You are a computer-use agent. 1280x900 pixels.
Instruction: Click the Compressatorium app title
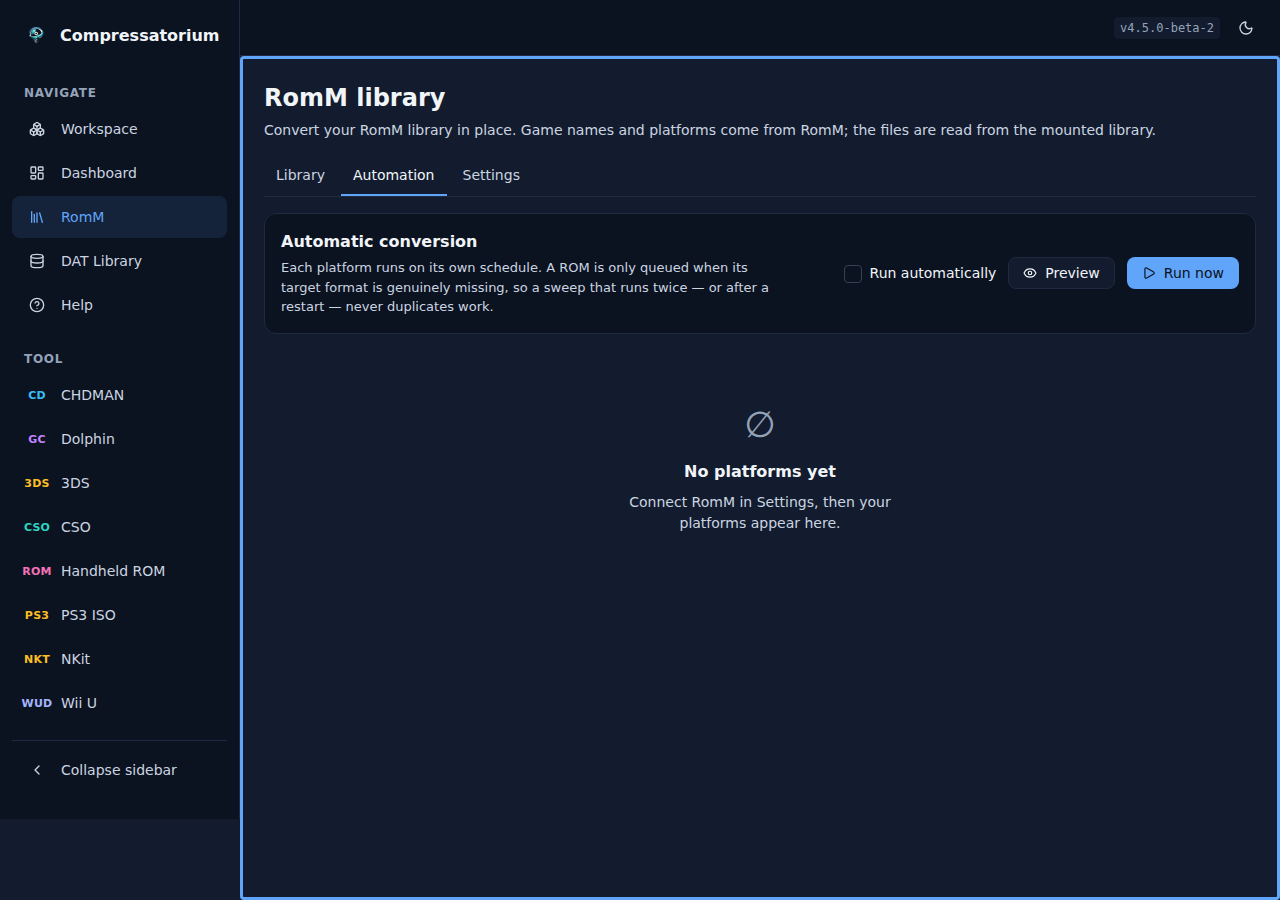click(x=139, y=35)
